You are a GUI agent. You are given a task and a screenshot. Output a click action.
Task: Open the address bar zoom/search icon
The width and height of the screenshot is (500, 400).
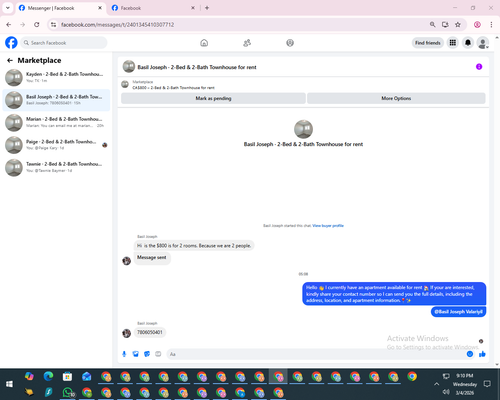click(432, 25)
